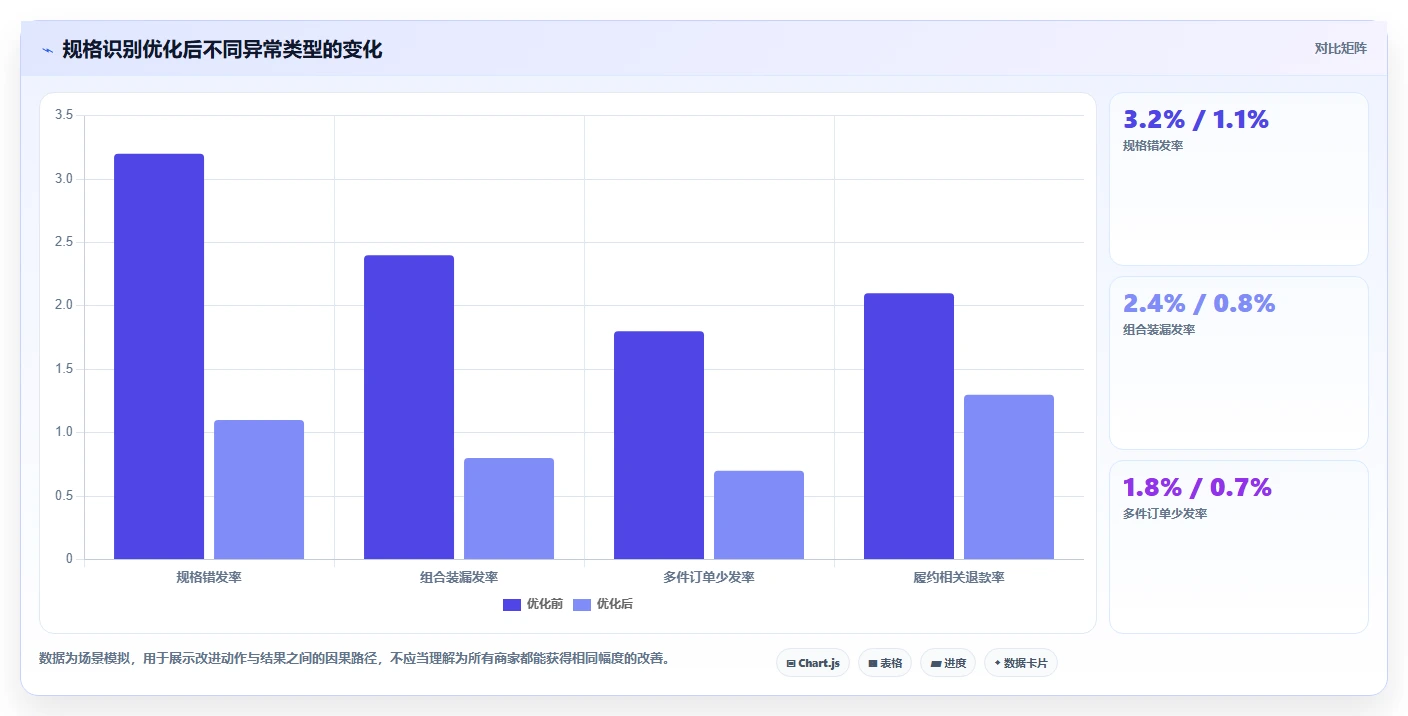
Task: Click the 3.2% / 1.1% card value
Action: coord(1196,120)
